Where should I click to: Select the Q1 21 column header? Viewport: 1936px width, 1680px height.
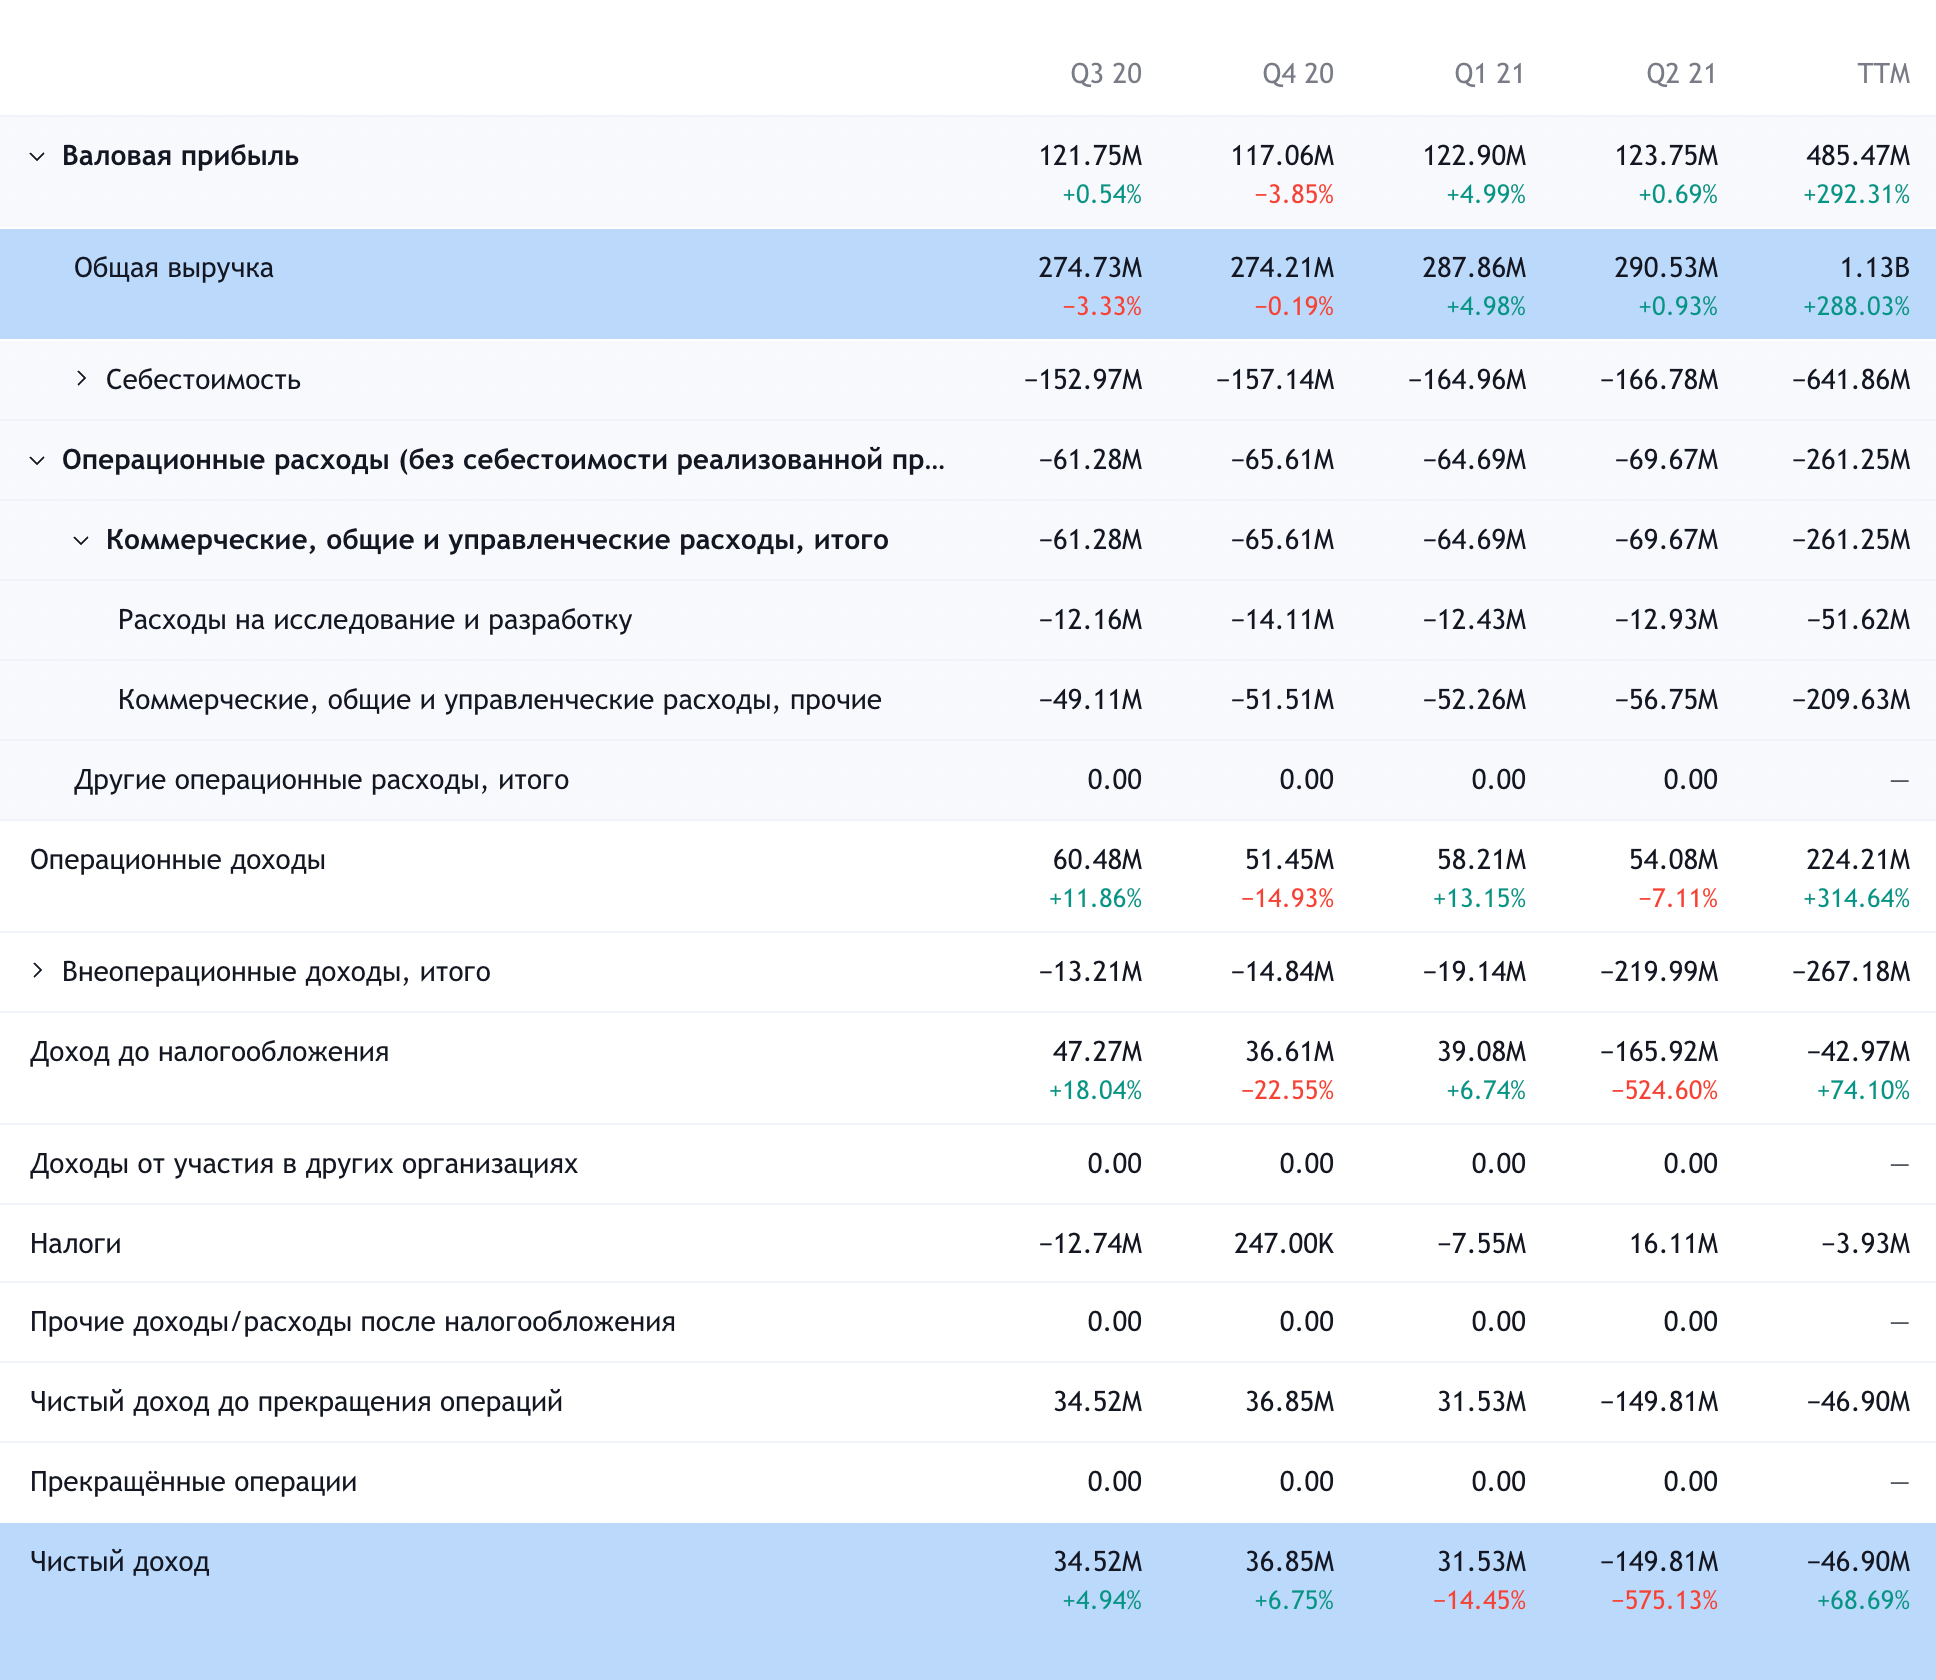[1489, 74]
